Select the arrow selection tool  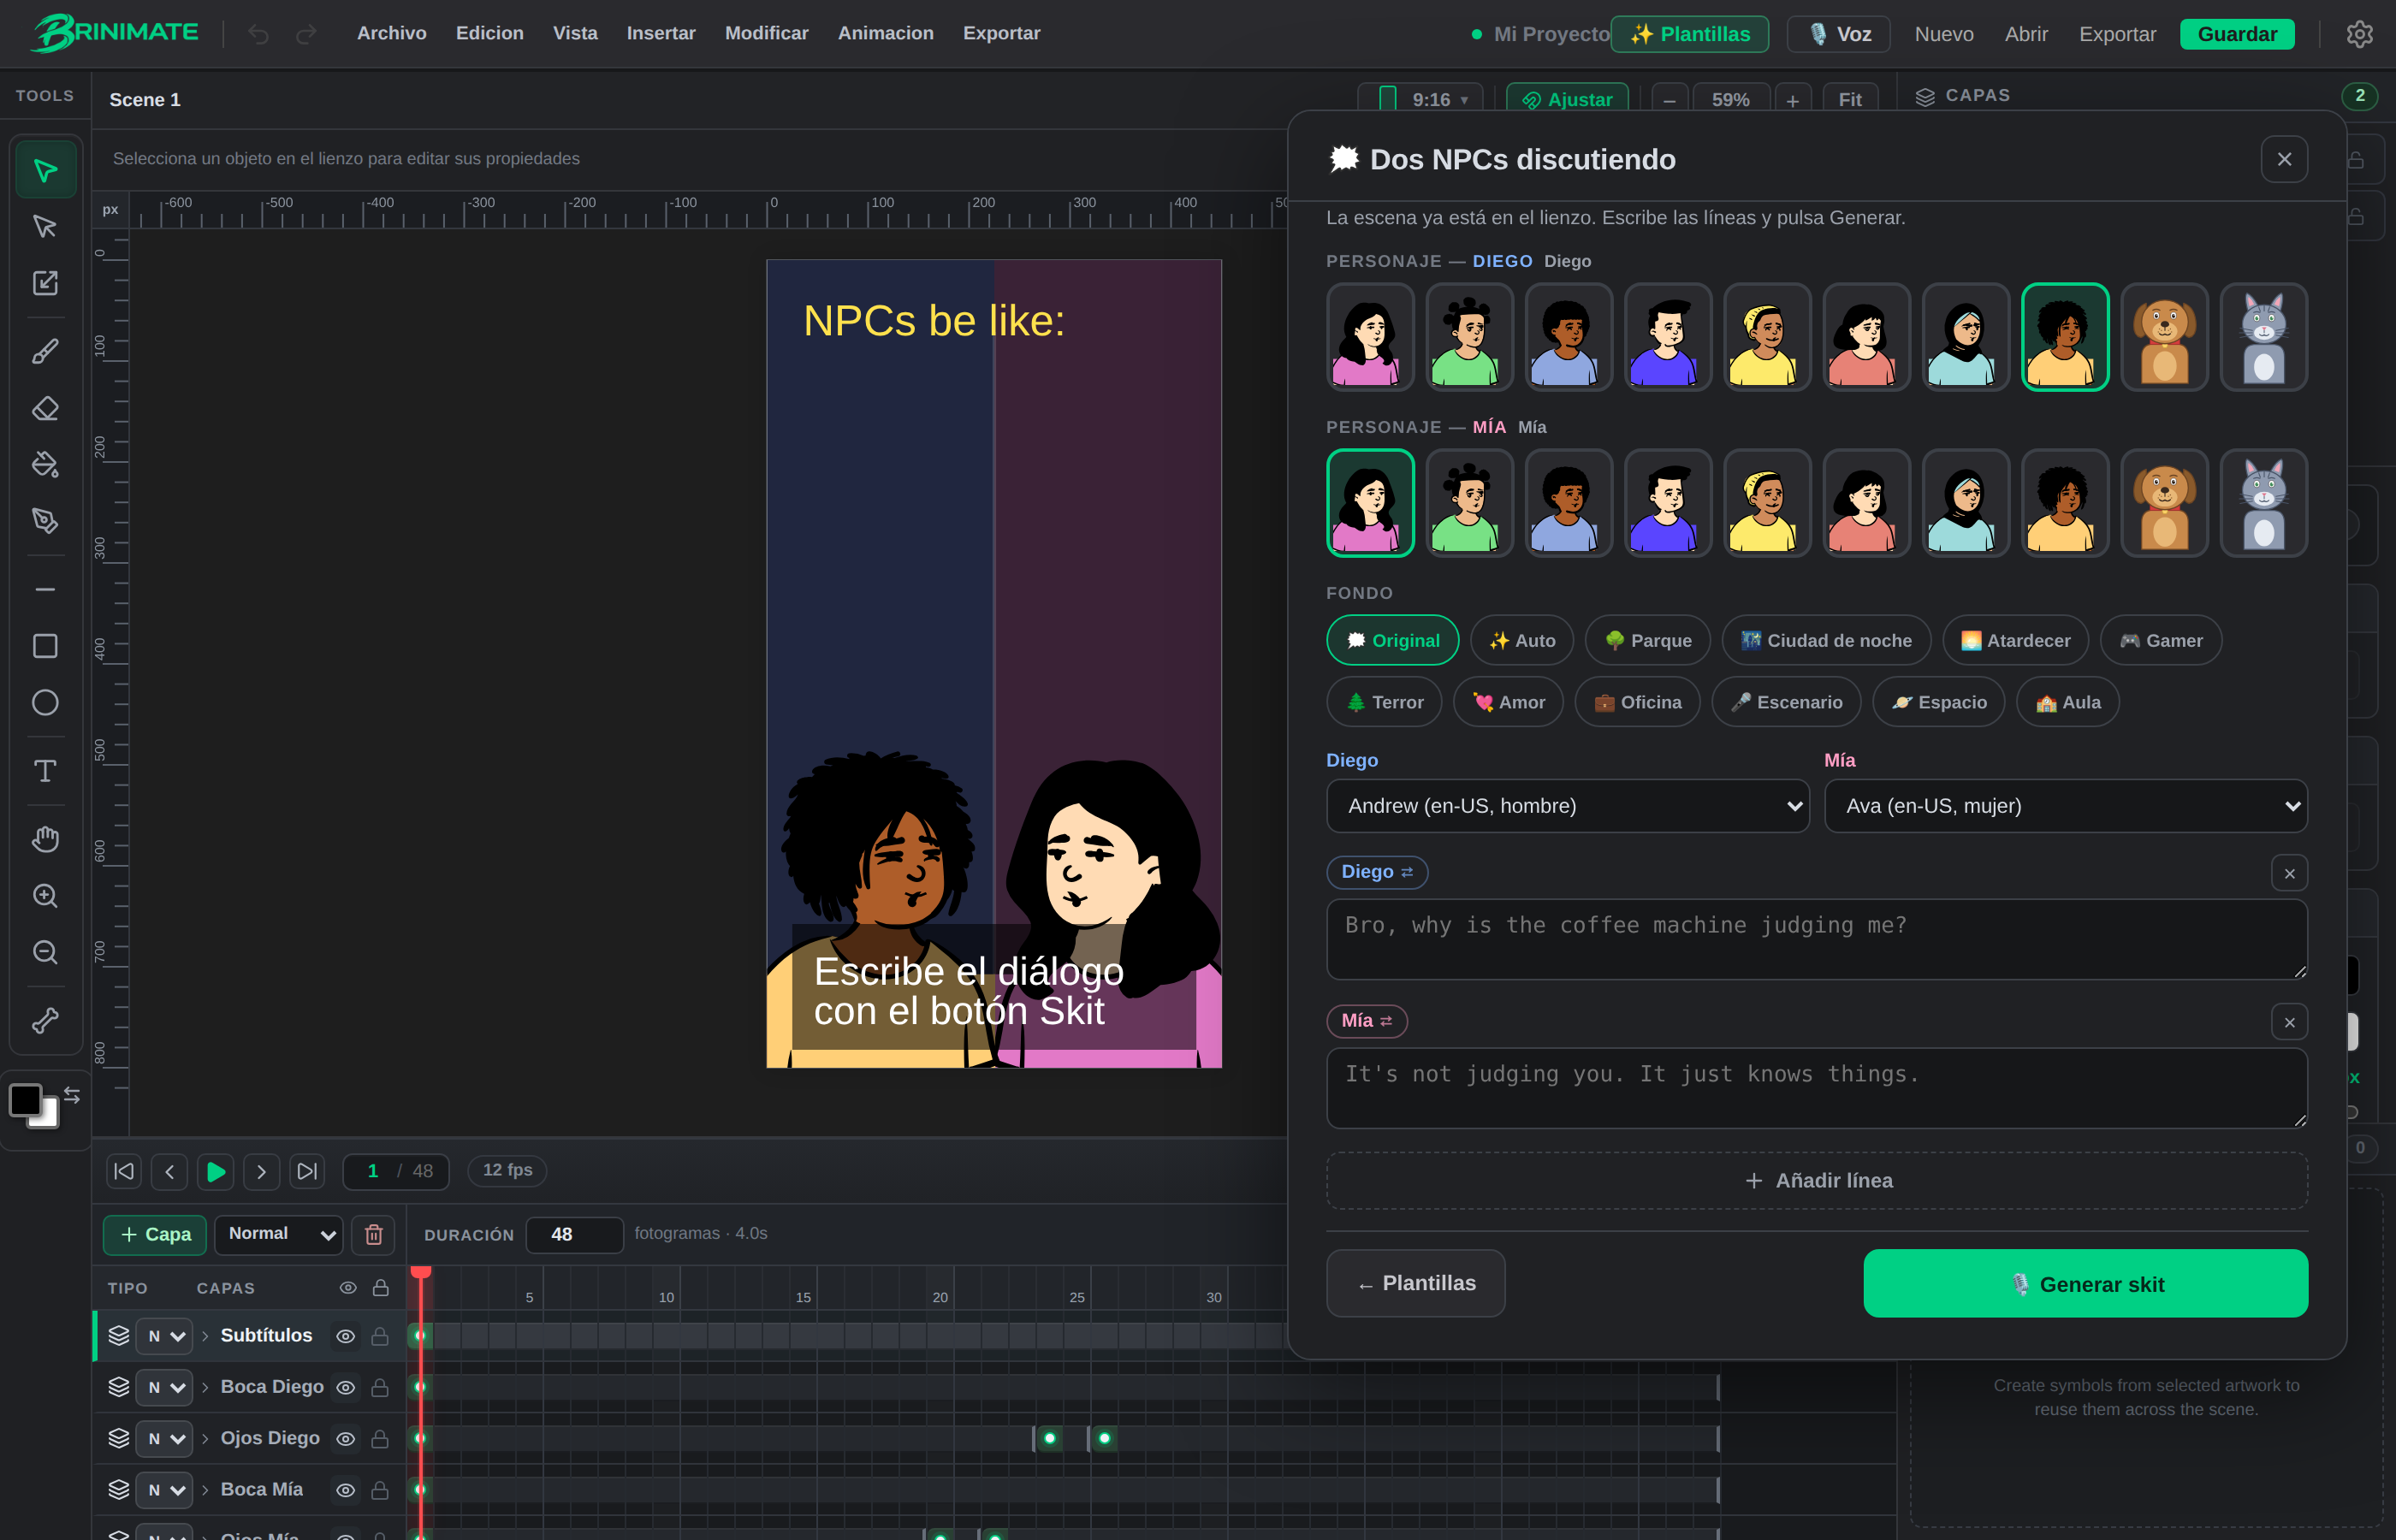pos(45,170)
